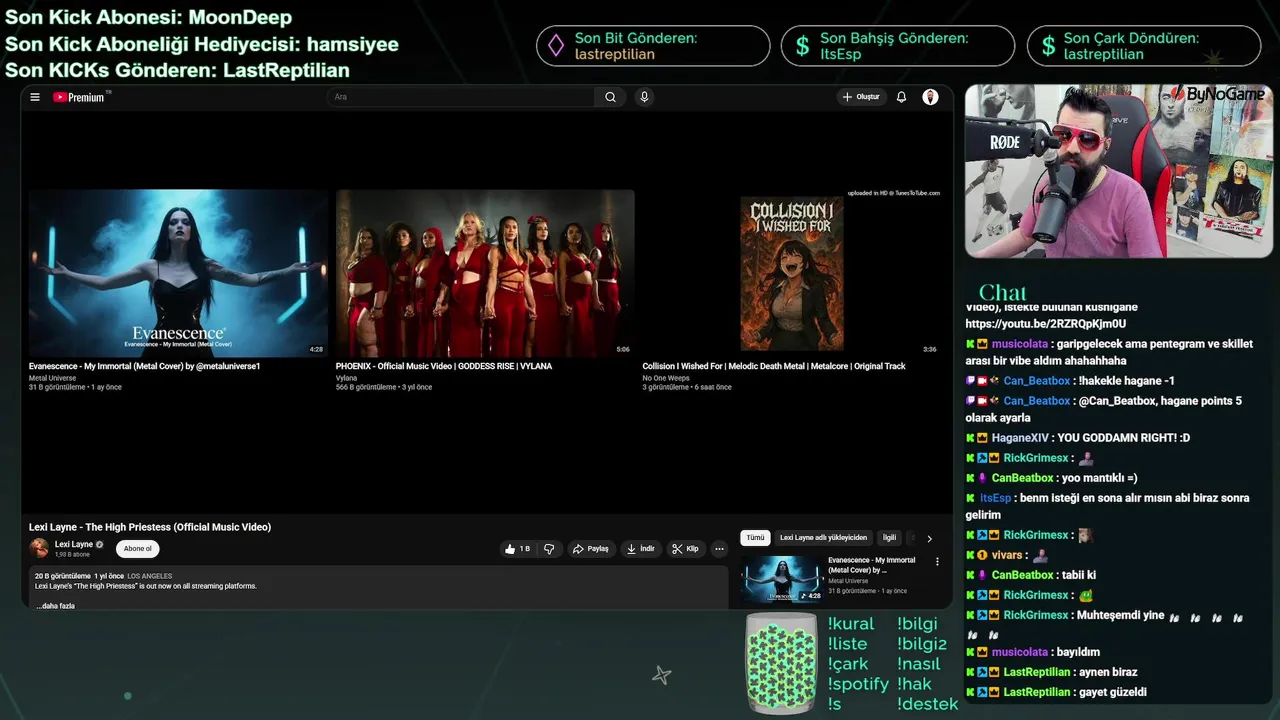Screen dimensions: 1280x720
Task: Click the video title 'Lexi Layne - The High Priestess'
Action: tap(150, 527)
